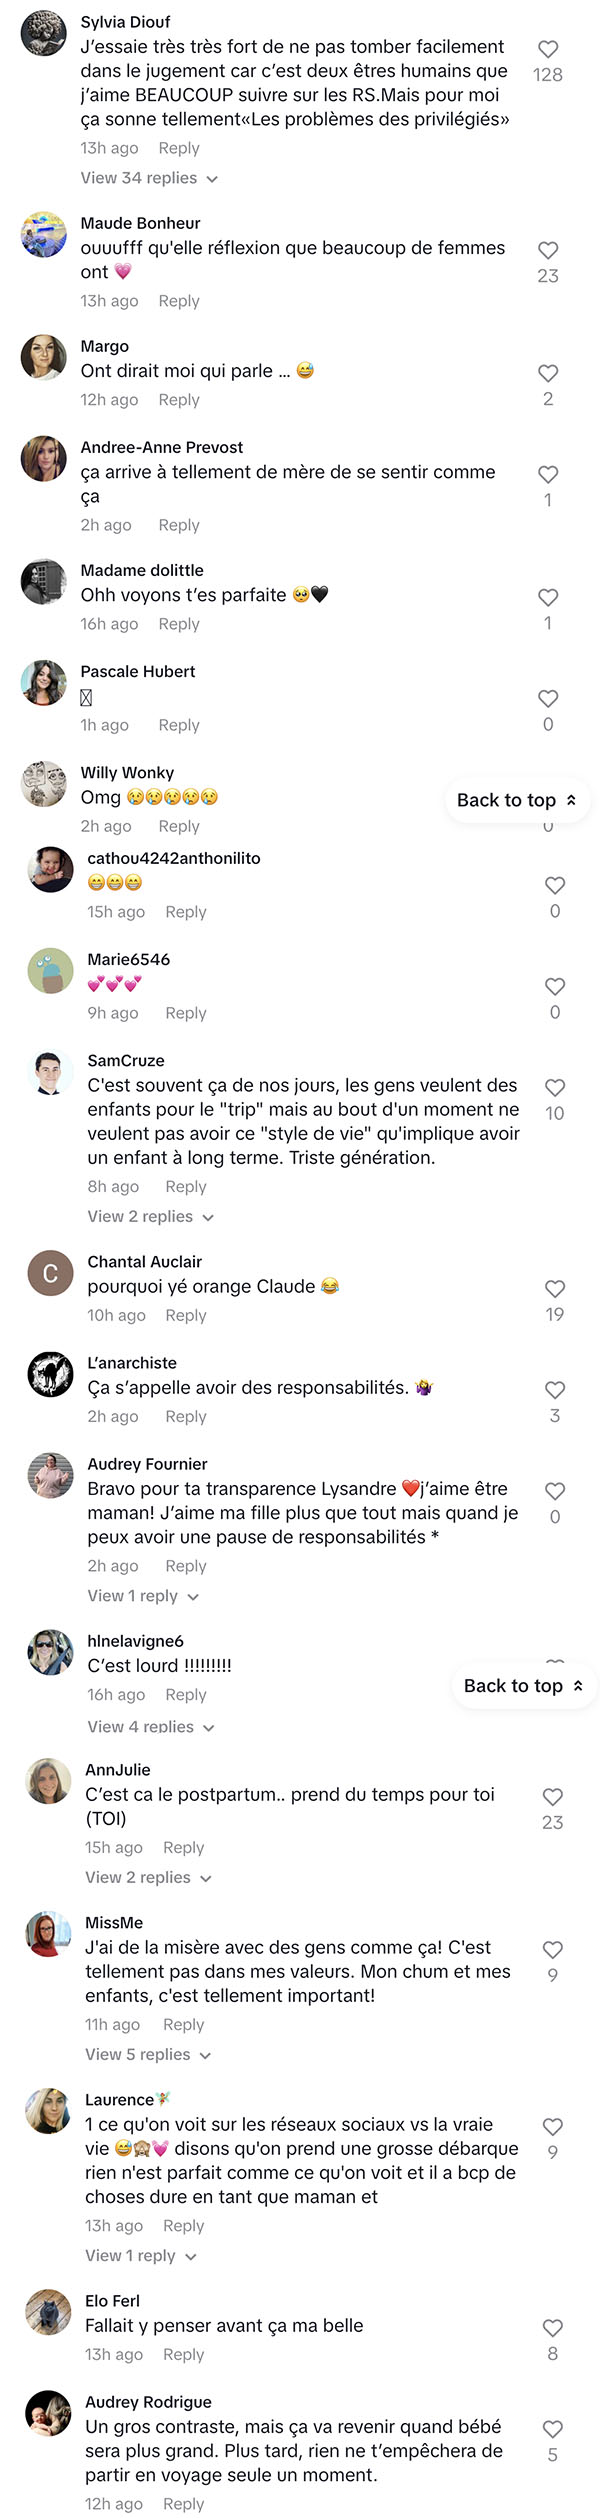Toggle like on Pascale Hubert's comment
Image resolution: width=600 pixels, height=2518 pixels.
click(x=548, y=699)
